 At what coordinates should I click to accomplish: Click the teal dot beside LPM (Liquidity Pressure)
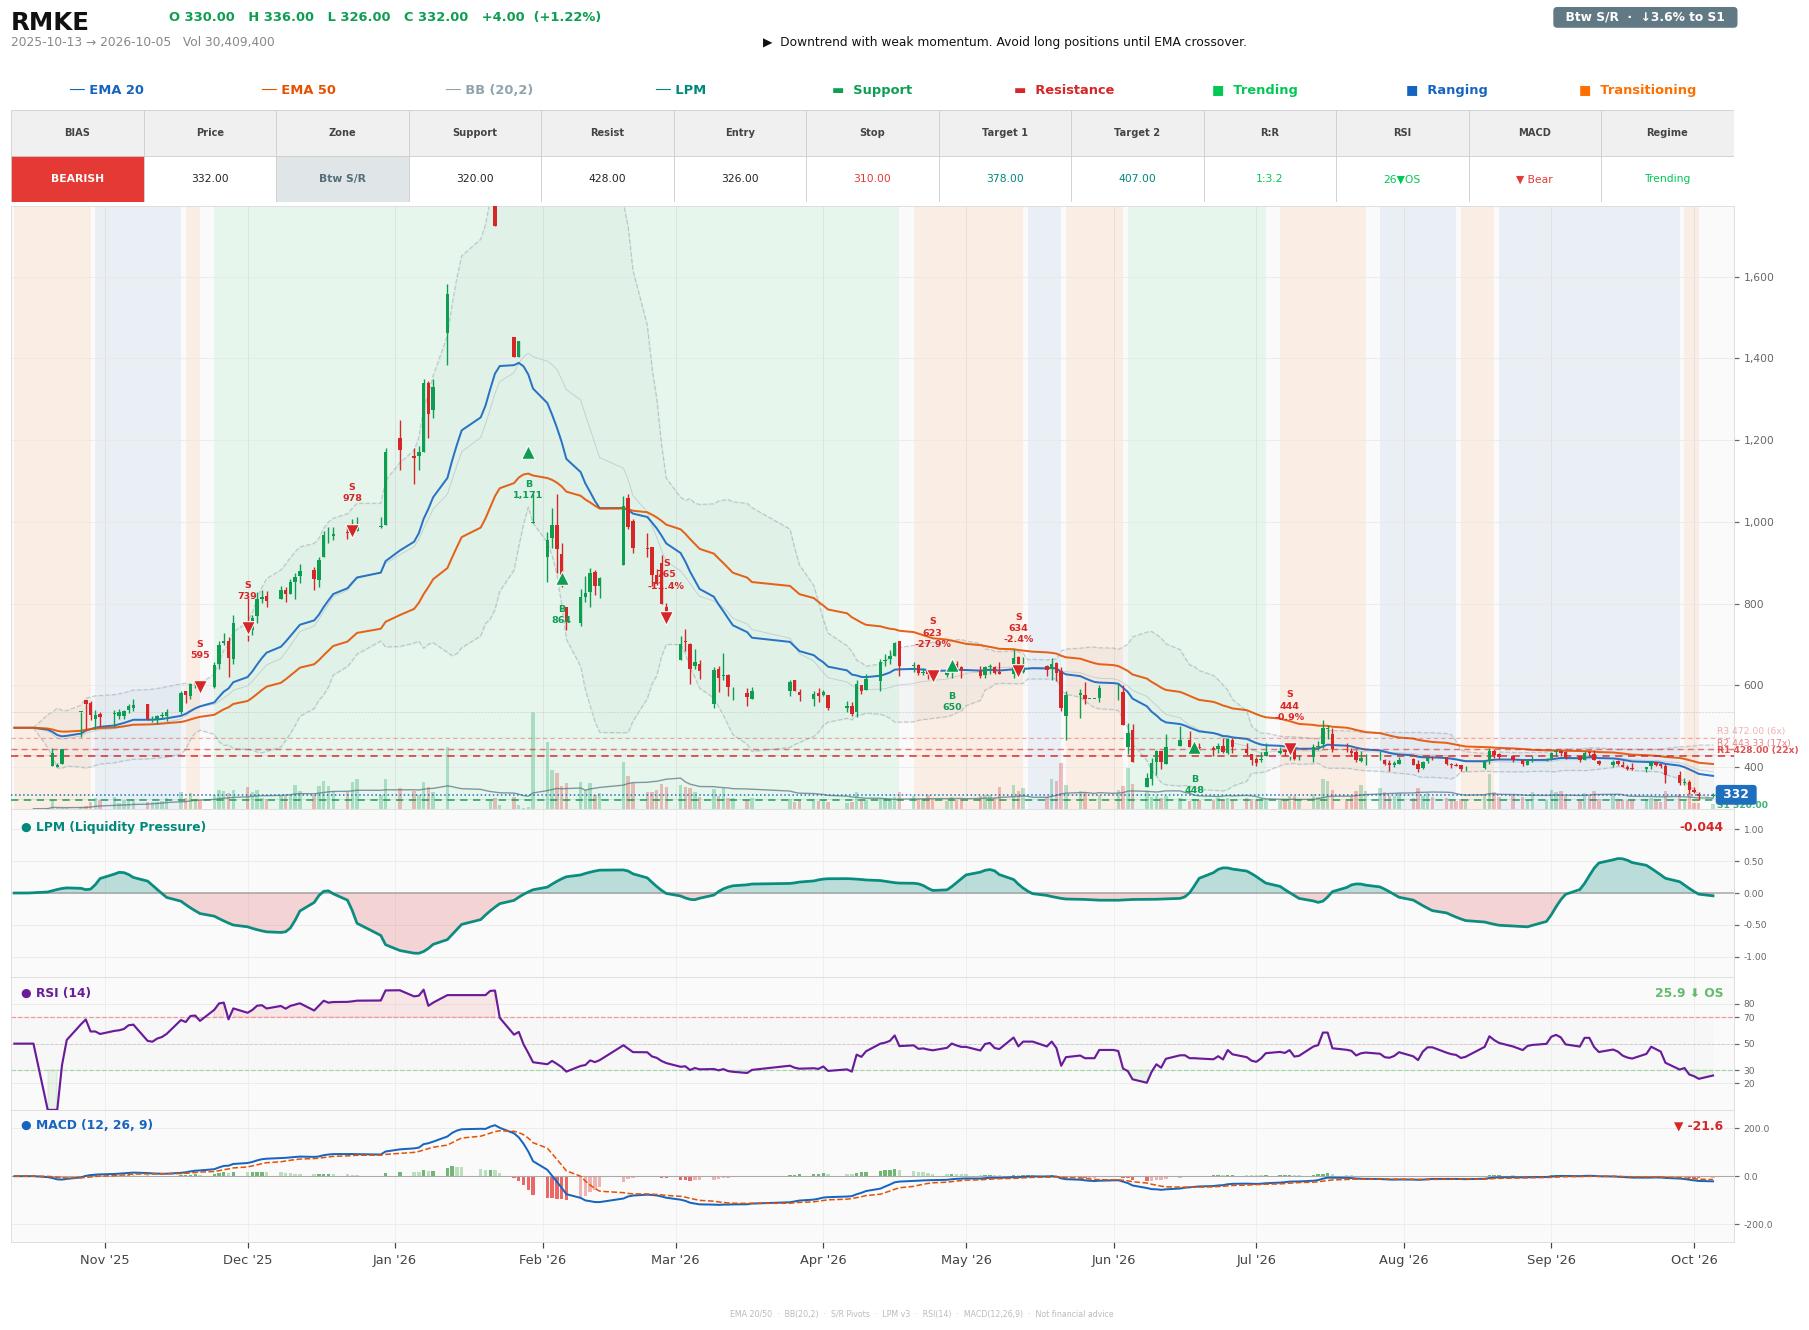(26, 827)
